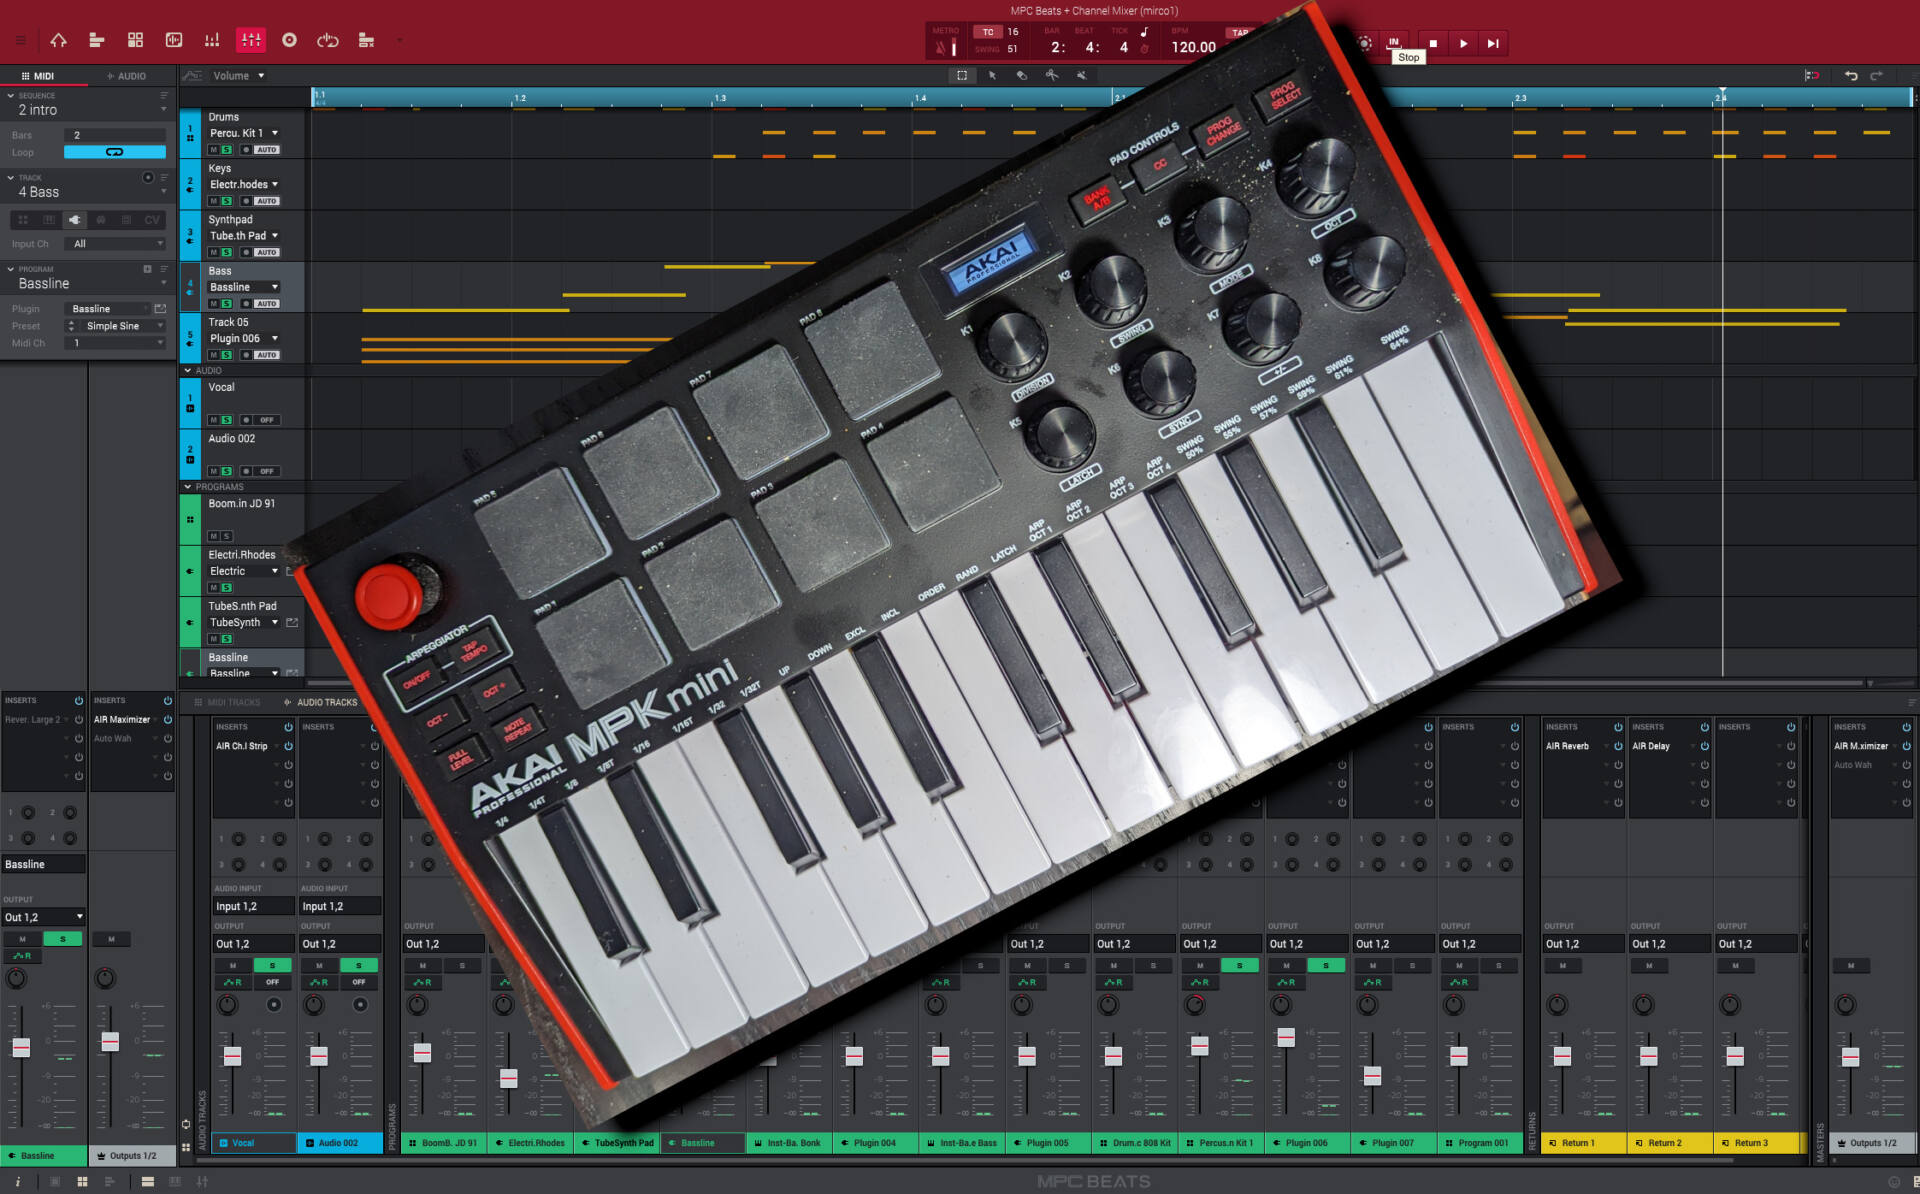Select the scissors split tool
The image size is (1920, 1194).
(x=1051, y=75)
